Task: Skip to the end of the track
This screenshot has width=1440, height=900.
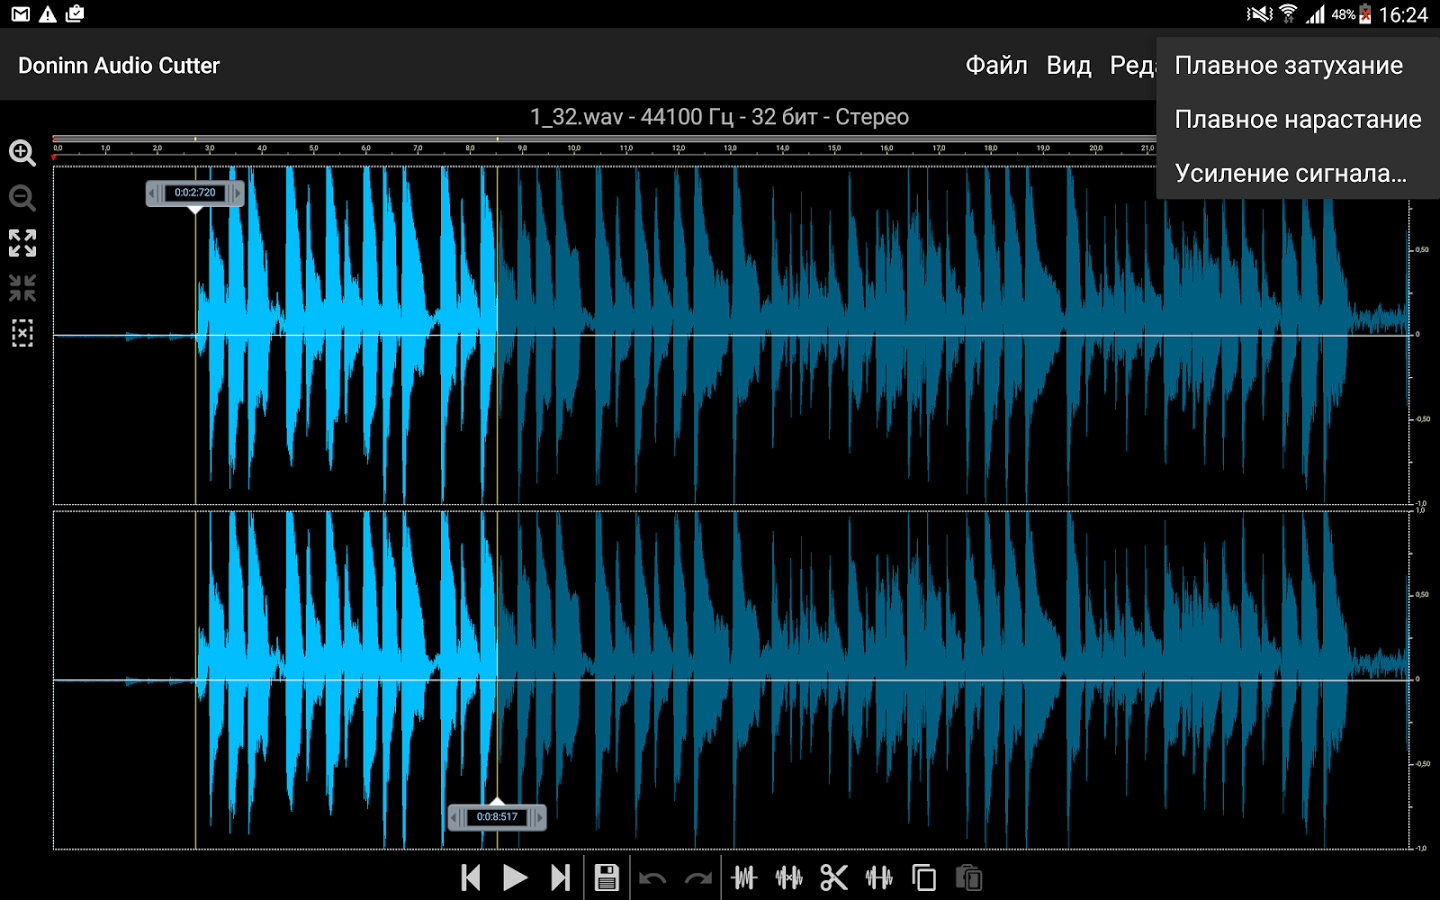Action: tap(560, 878)
